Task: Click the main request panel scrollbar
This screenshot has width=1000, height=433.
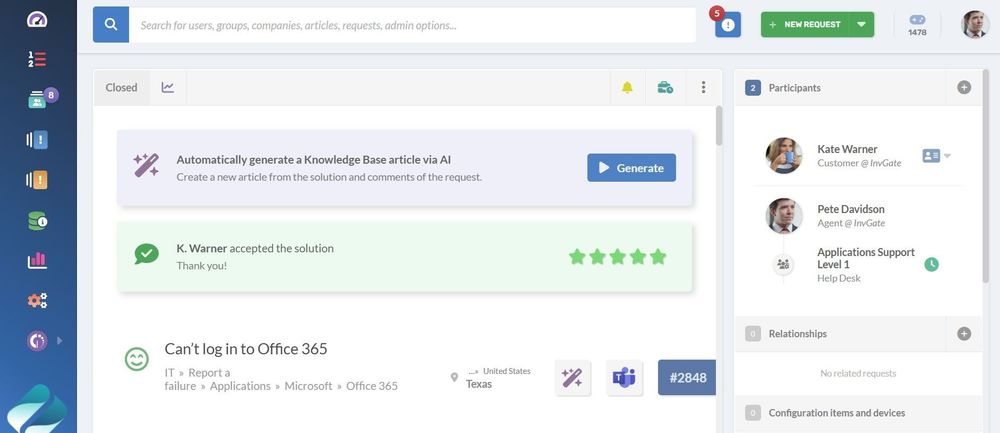Action: (x=719, y=126)
